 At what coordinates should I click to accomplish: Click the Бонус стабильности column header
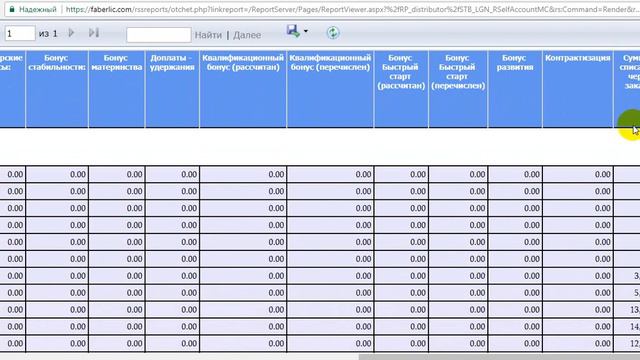(57, 89)
